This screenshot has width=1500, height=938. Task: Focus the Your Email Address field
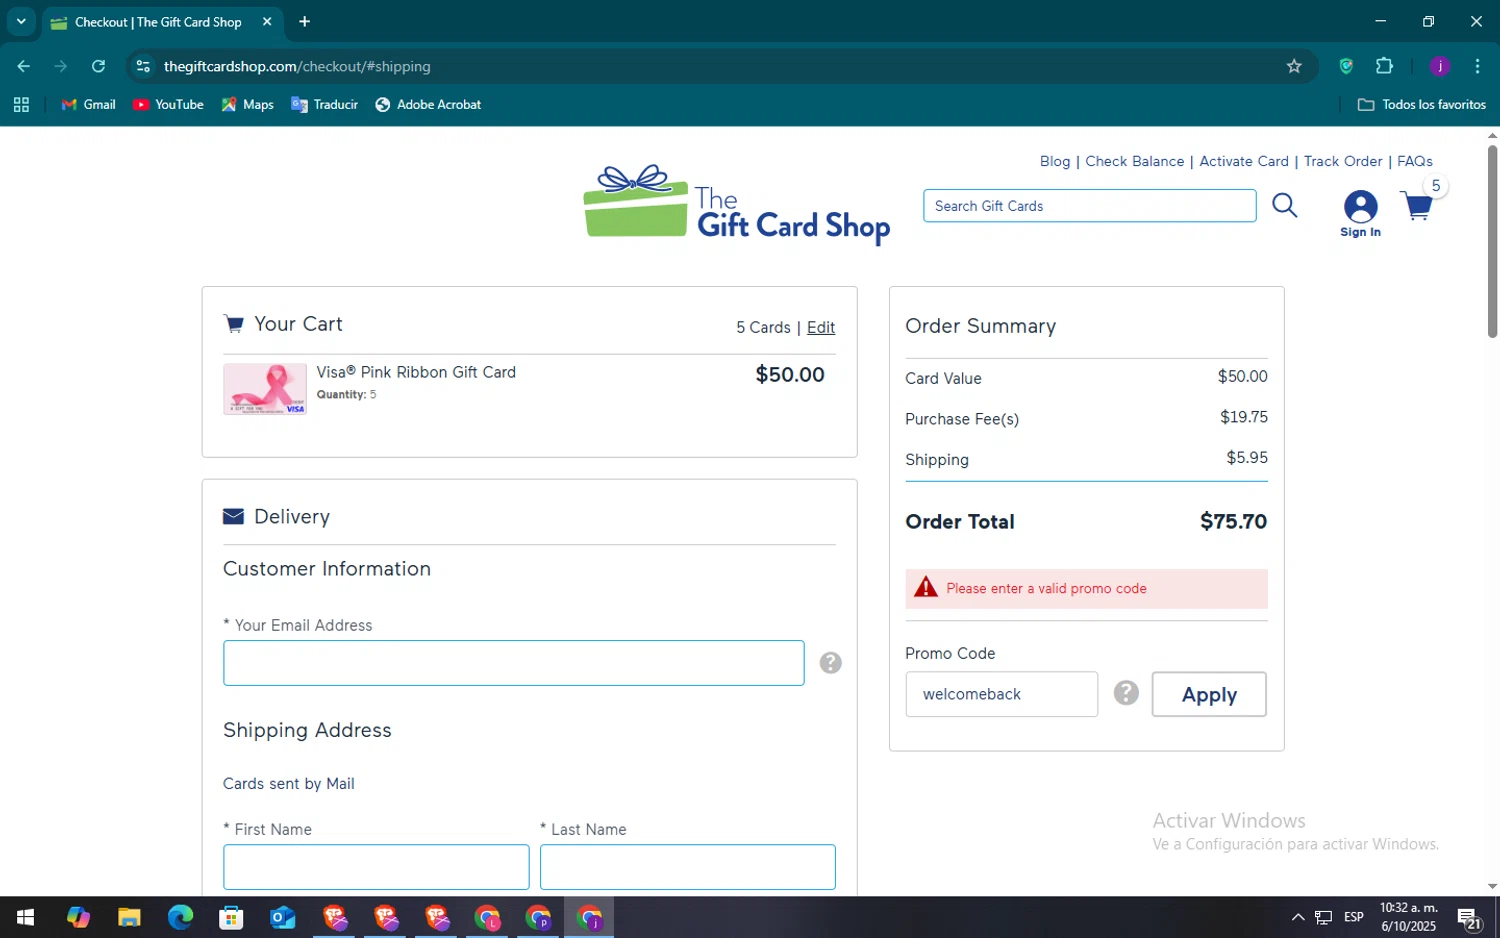coord(513,663)
